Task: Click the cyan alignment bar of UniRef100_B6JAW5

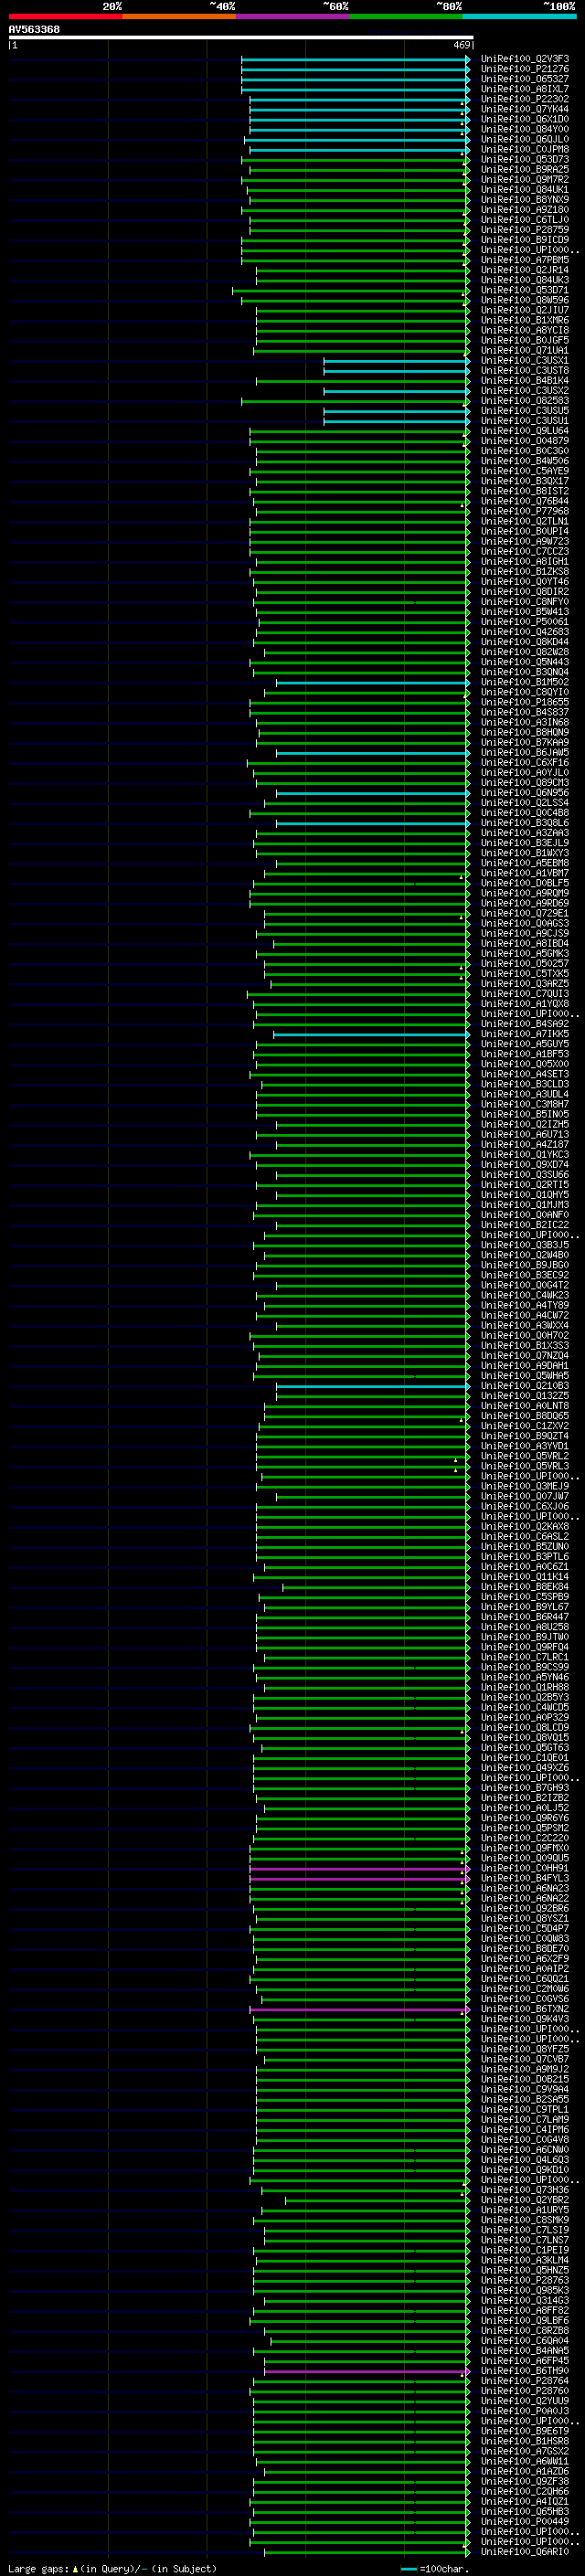Action: [373, 753]
